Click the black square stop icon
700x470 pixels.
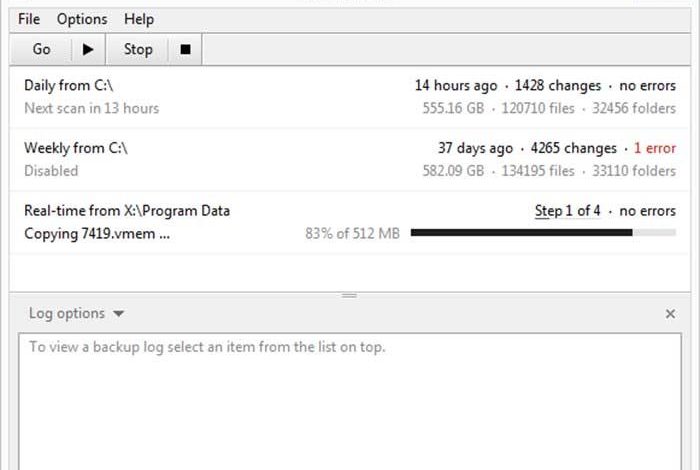(185, 49)
